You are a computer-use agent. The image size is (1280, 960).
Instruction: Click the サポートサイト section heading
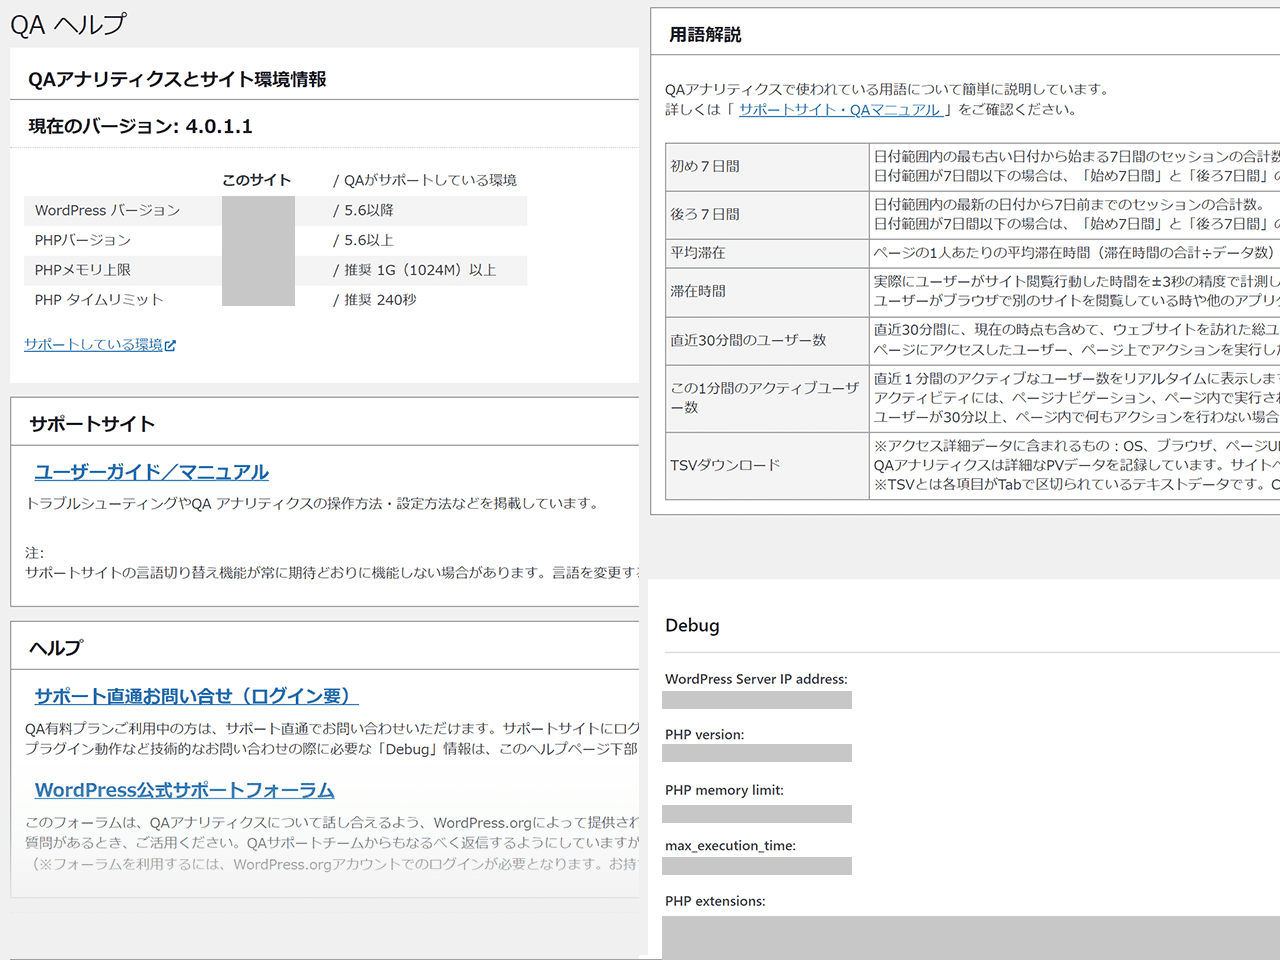92,424
